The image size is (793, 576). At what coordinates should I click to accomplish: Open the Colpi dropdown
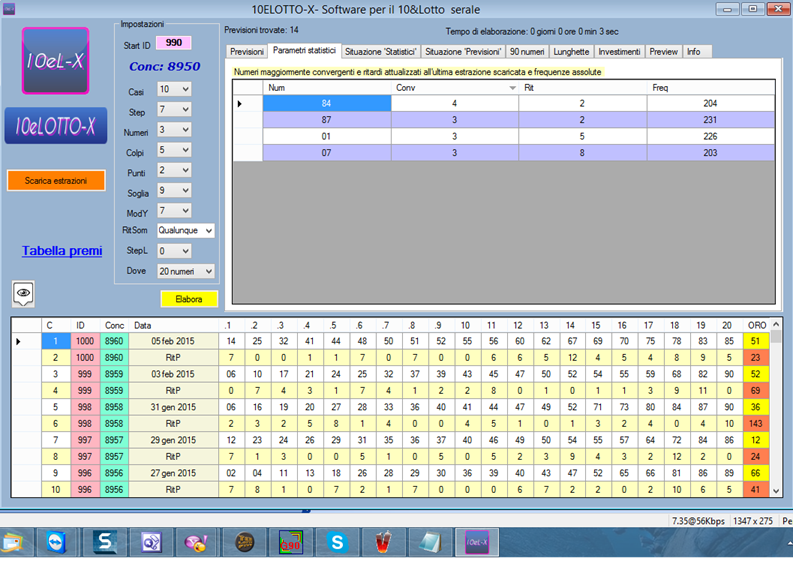(174, 150)
